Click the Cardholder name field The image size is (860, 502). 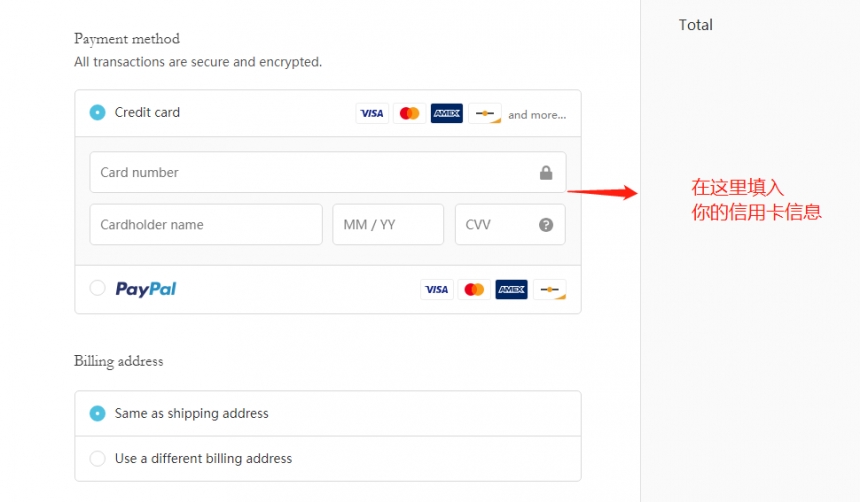pos(205,225)
